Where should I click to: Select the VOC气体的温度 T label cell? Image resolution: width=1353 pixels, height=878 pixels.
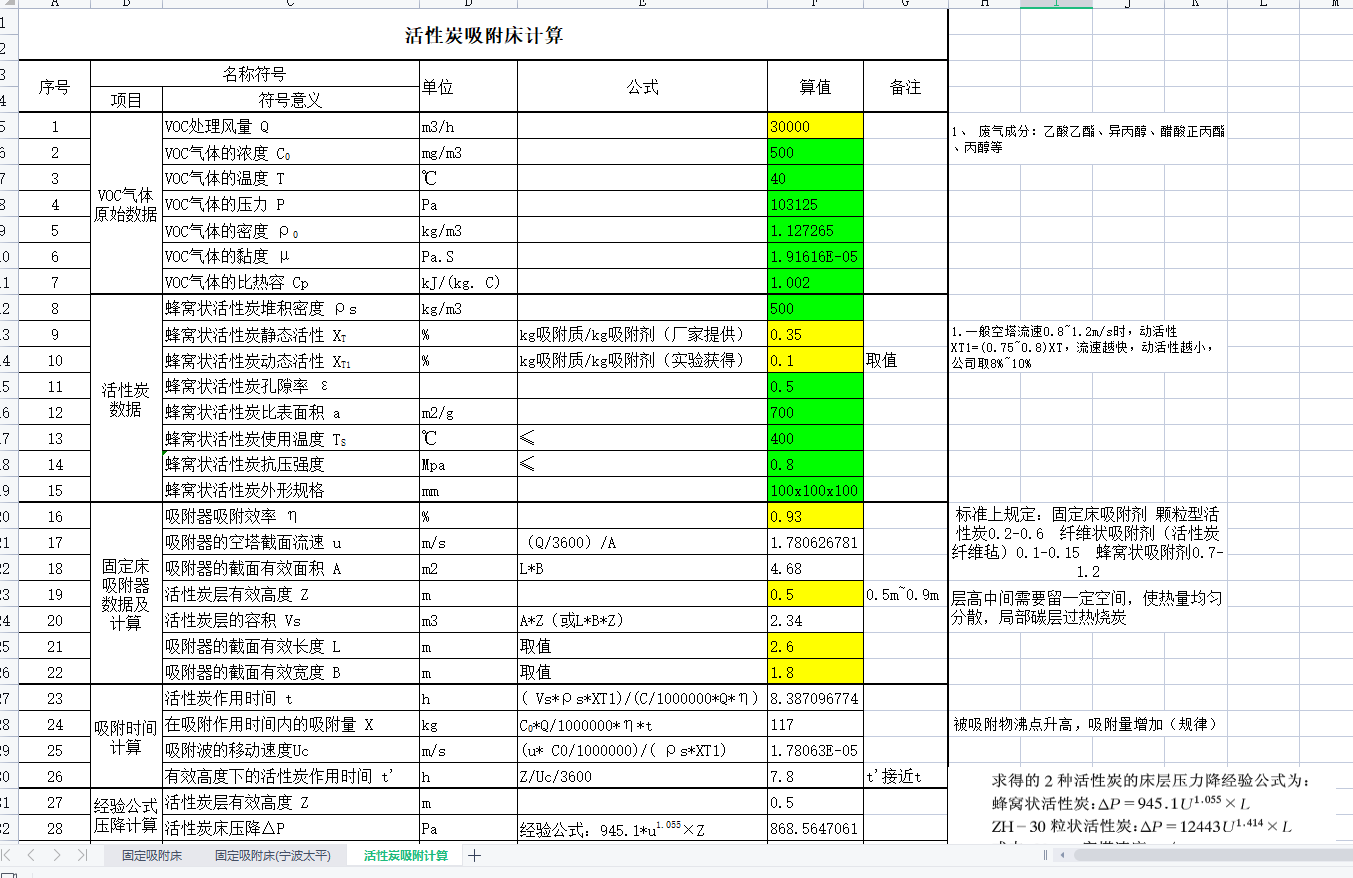[x=291, y=179]
